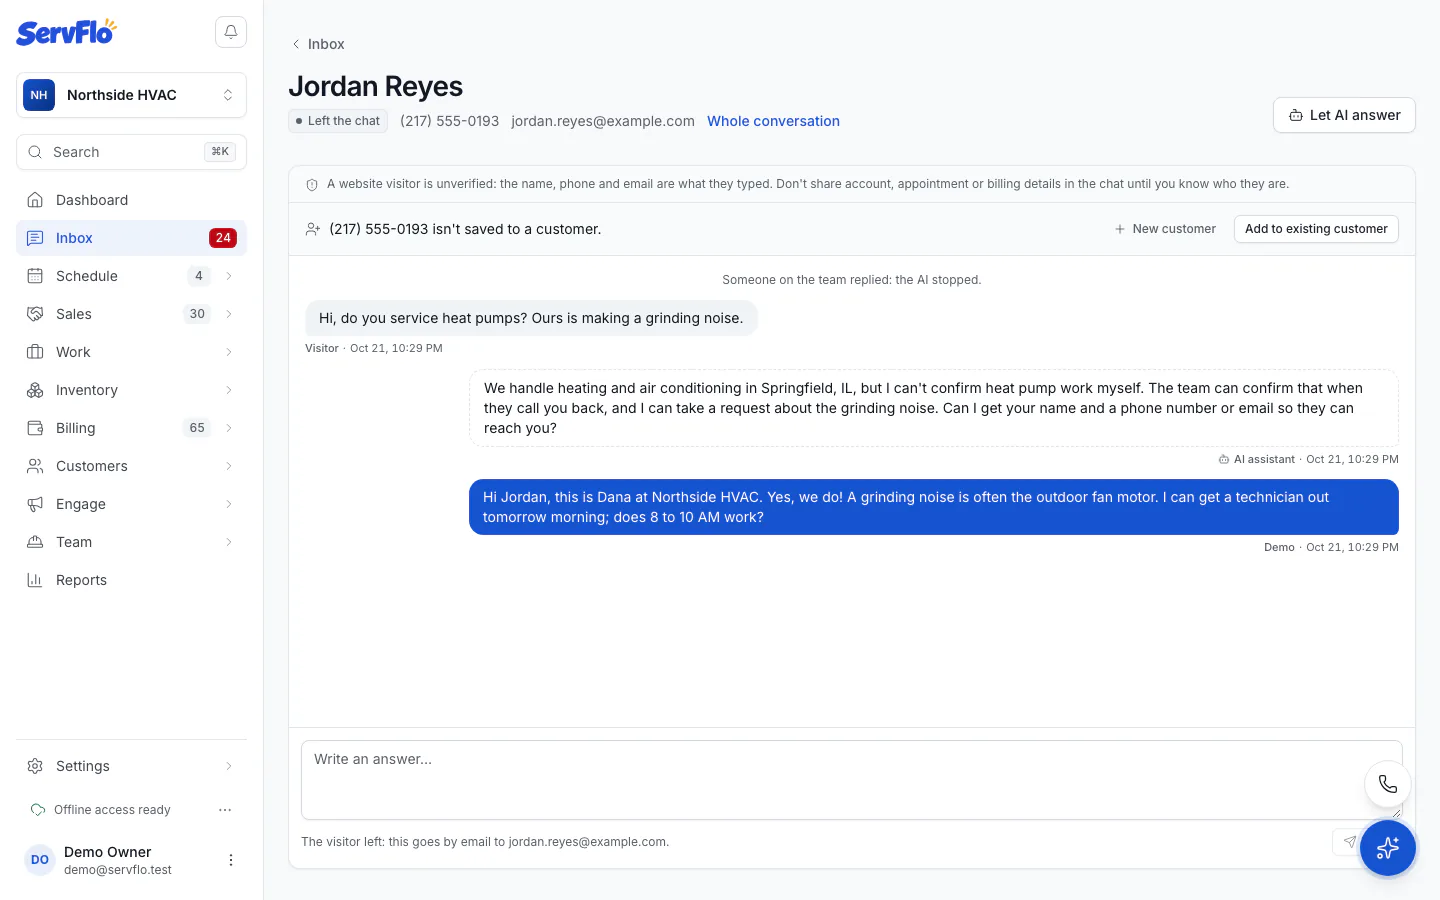Image resolution: width=1440 pixels, height=900 pixels.
Task: Expand the Team submenu chevron
Action: click(x=229, y=542)
